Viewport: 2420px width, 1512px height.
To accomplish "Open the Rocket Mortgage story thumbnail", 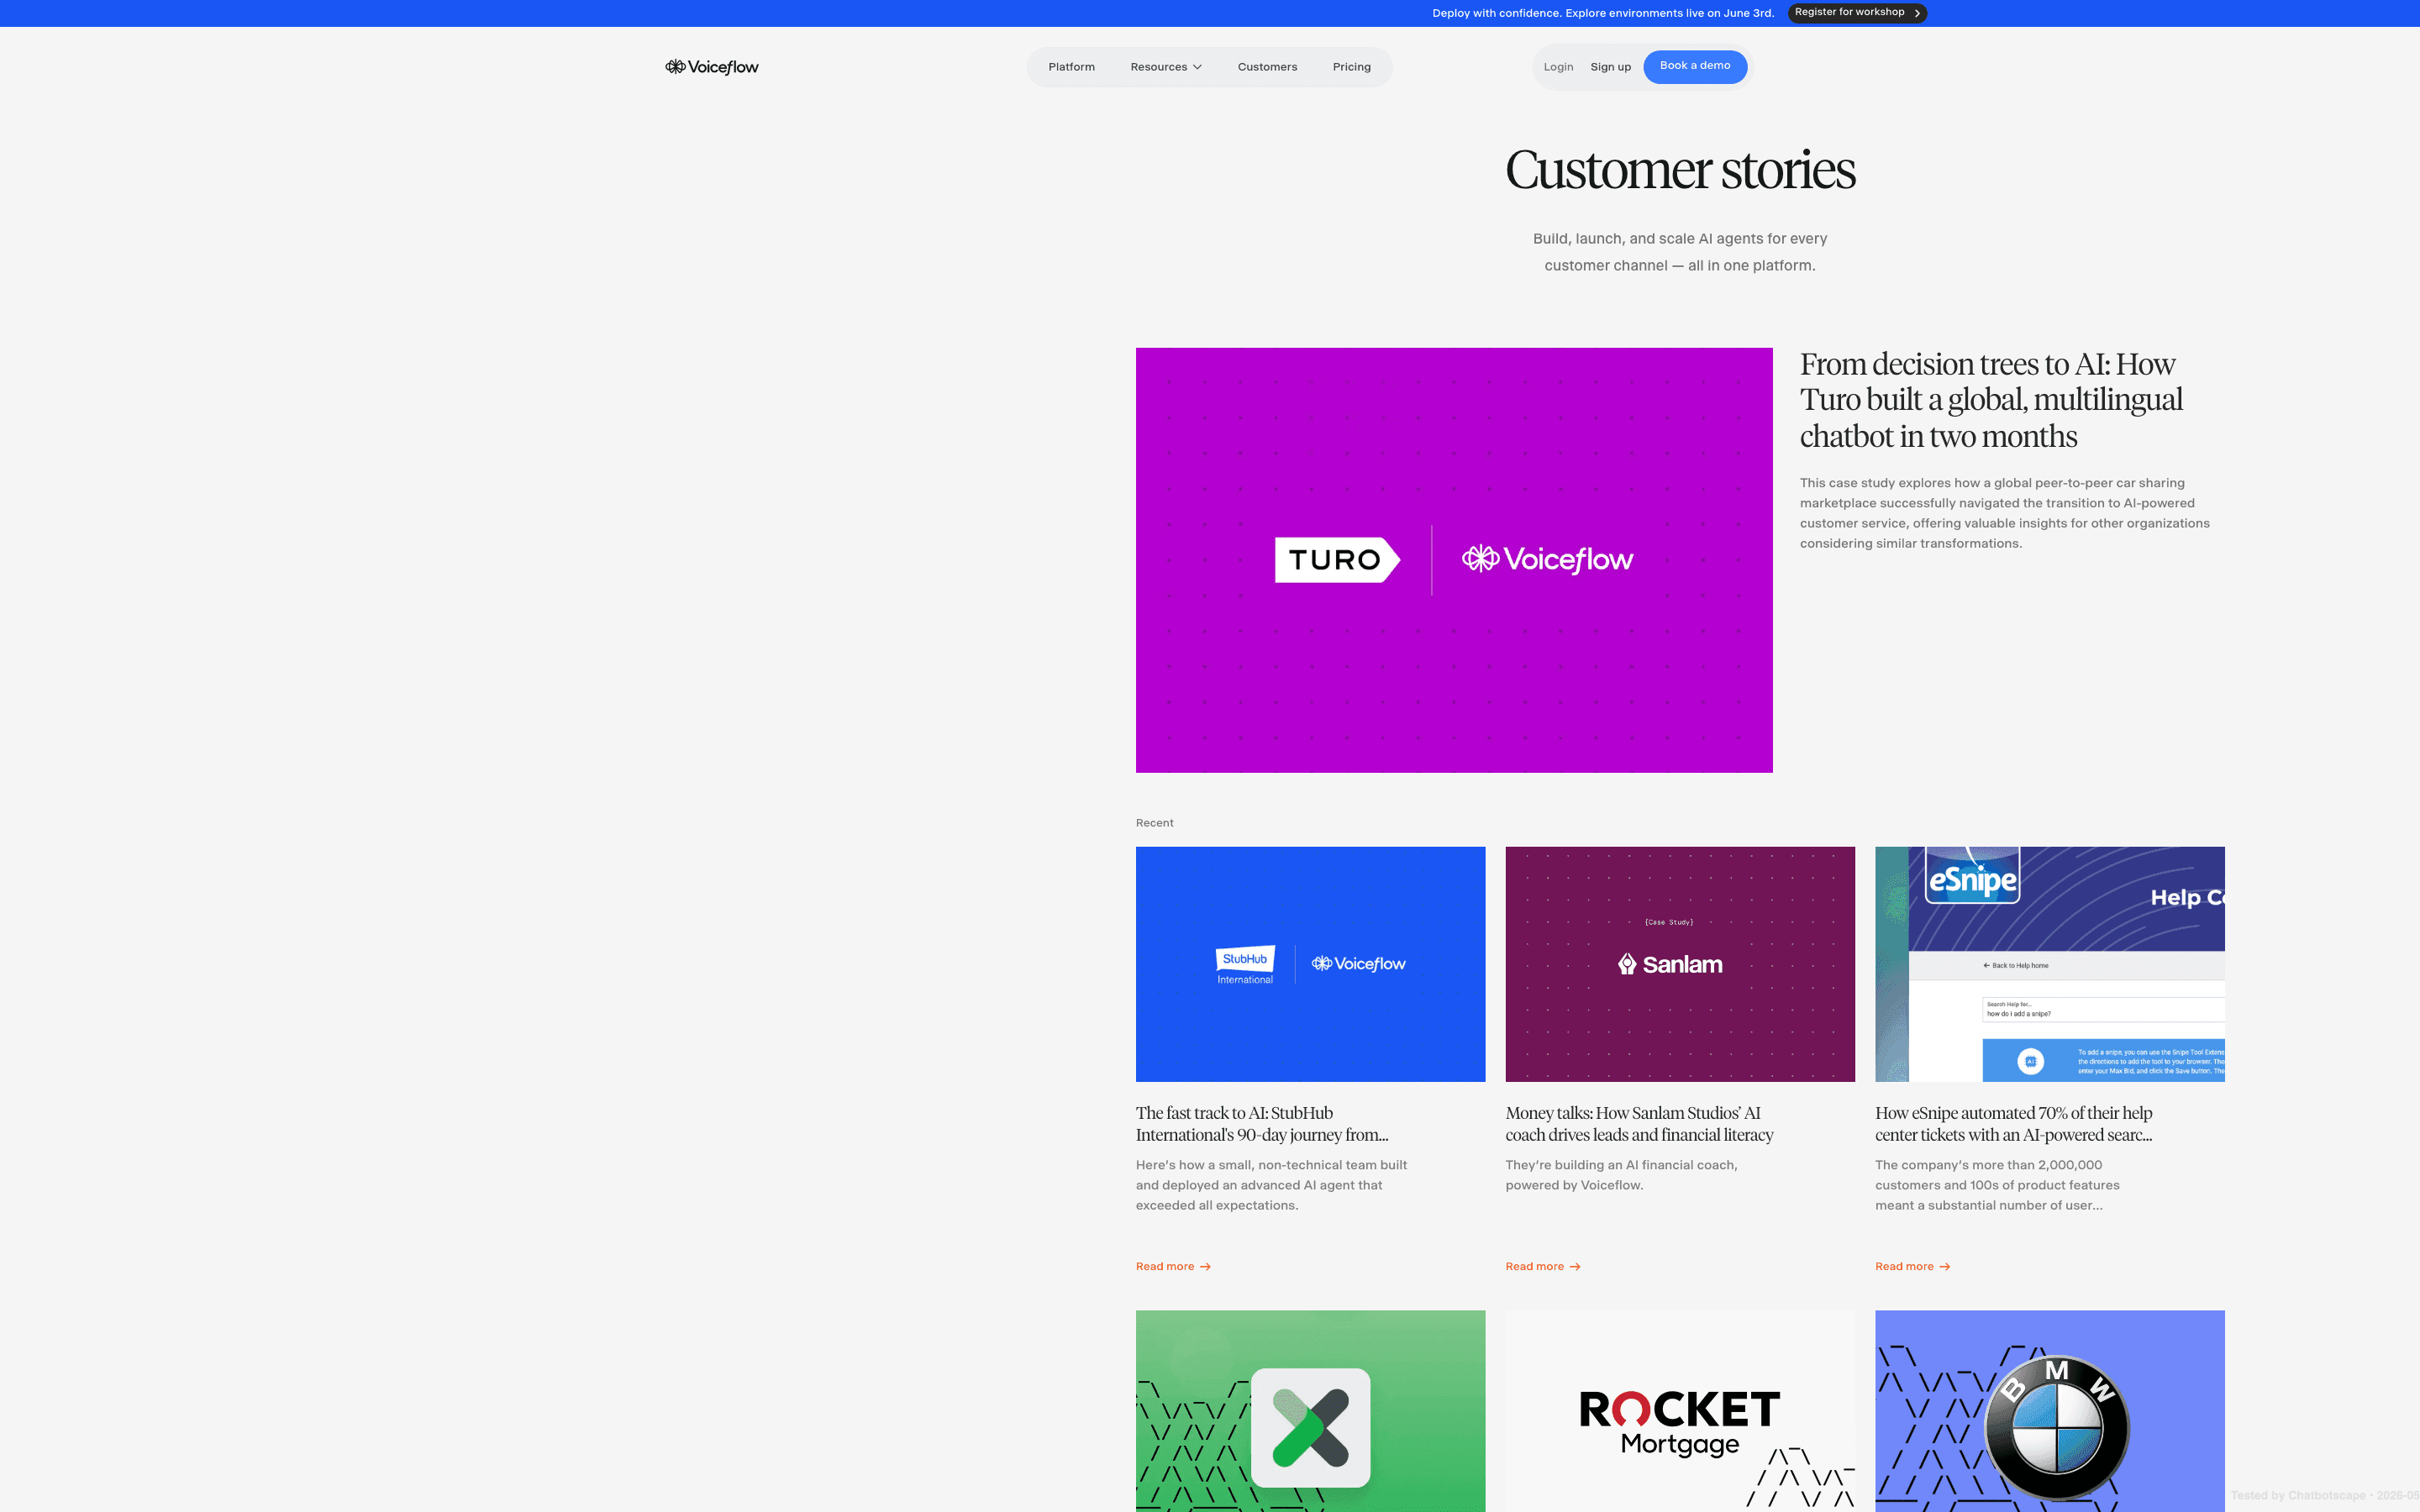I will pos(1680,1411).
